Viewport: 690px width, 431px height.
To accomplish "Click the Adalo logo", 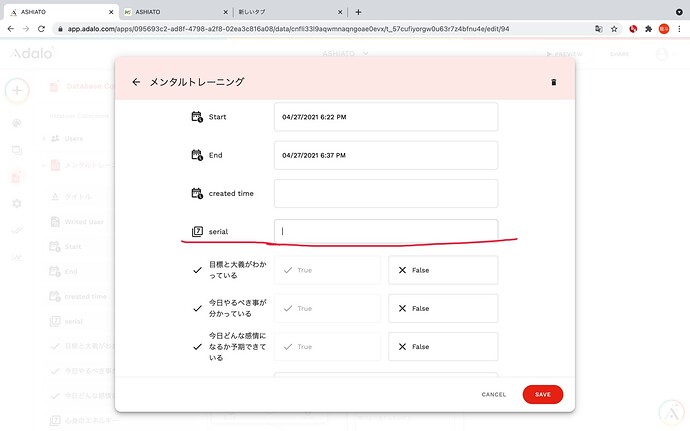I will (32, 53).
